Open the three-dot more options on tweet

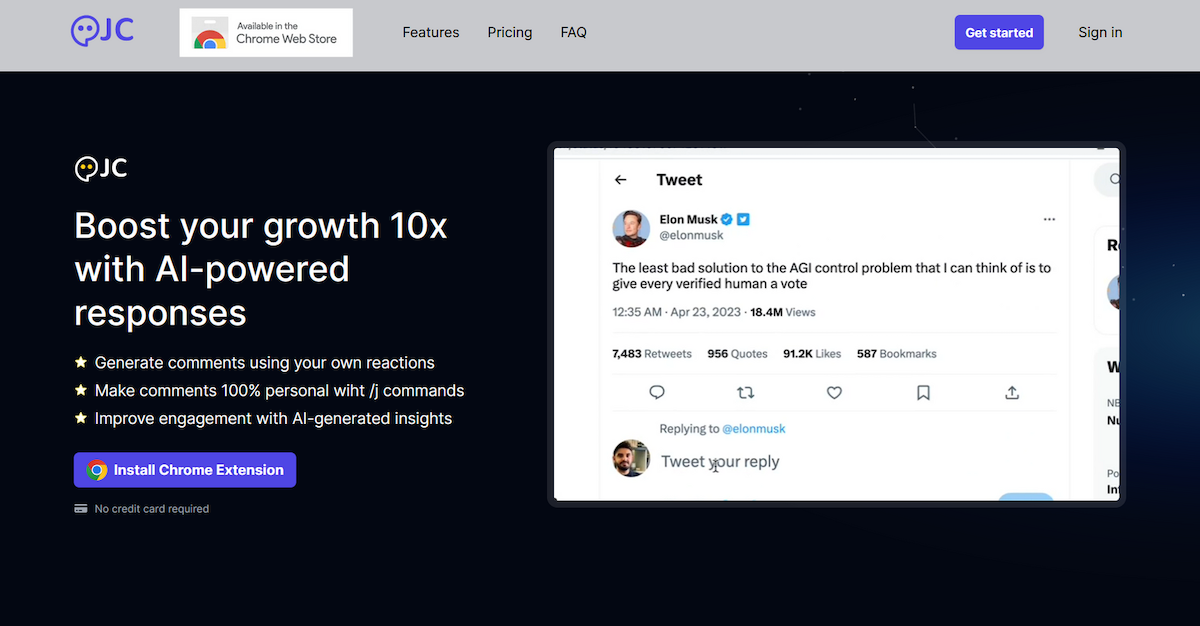pos(1049,219)
